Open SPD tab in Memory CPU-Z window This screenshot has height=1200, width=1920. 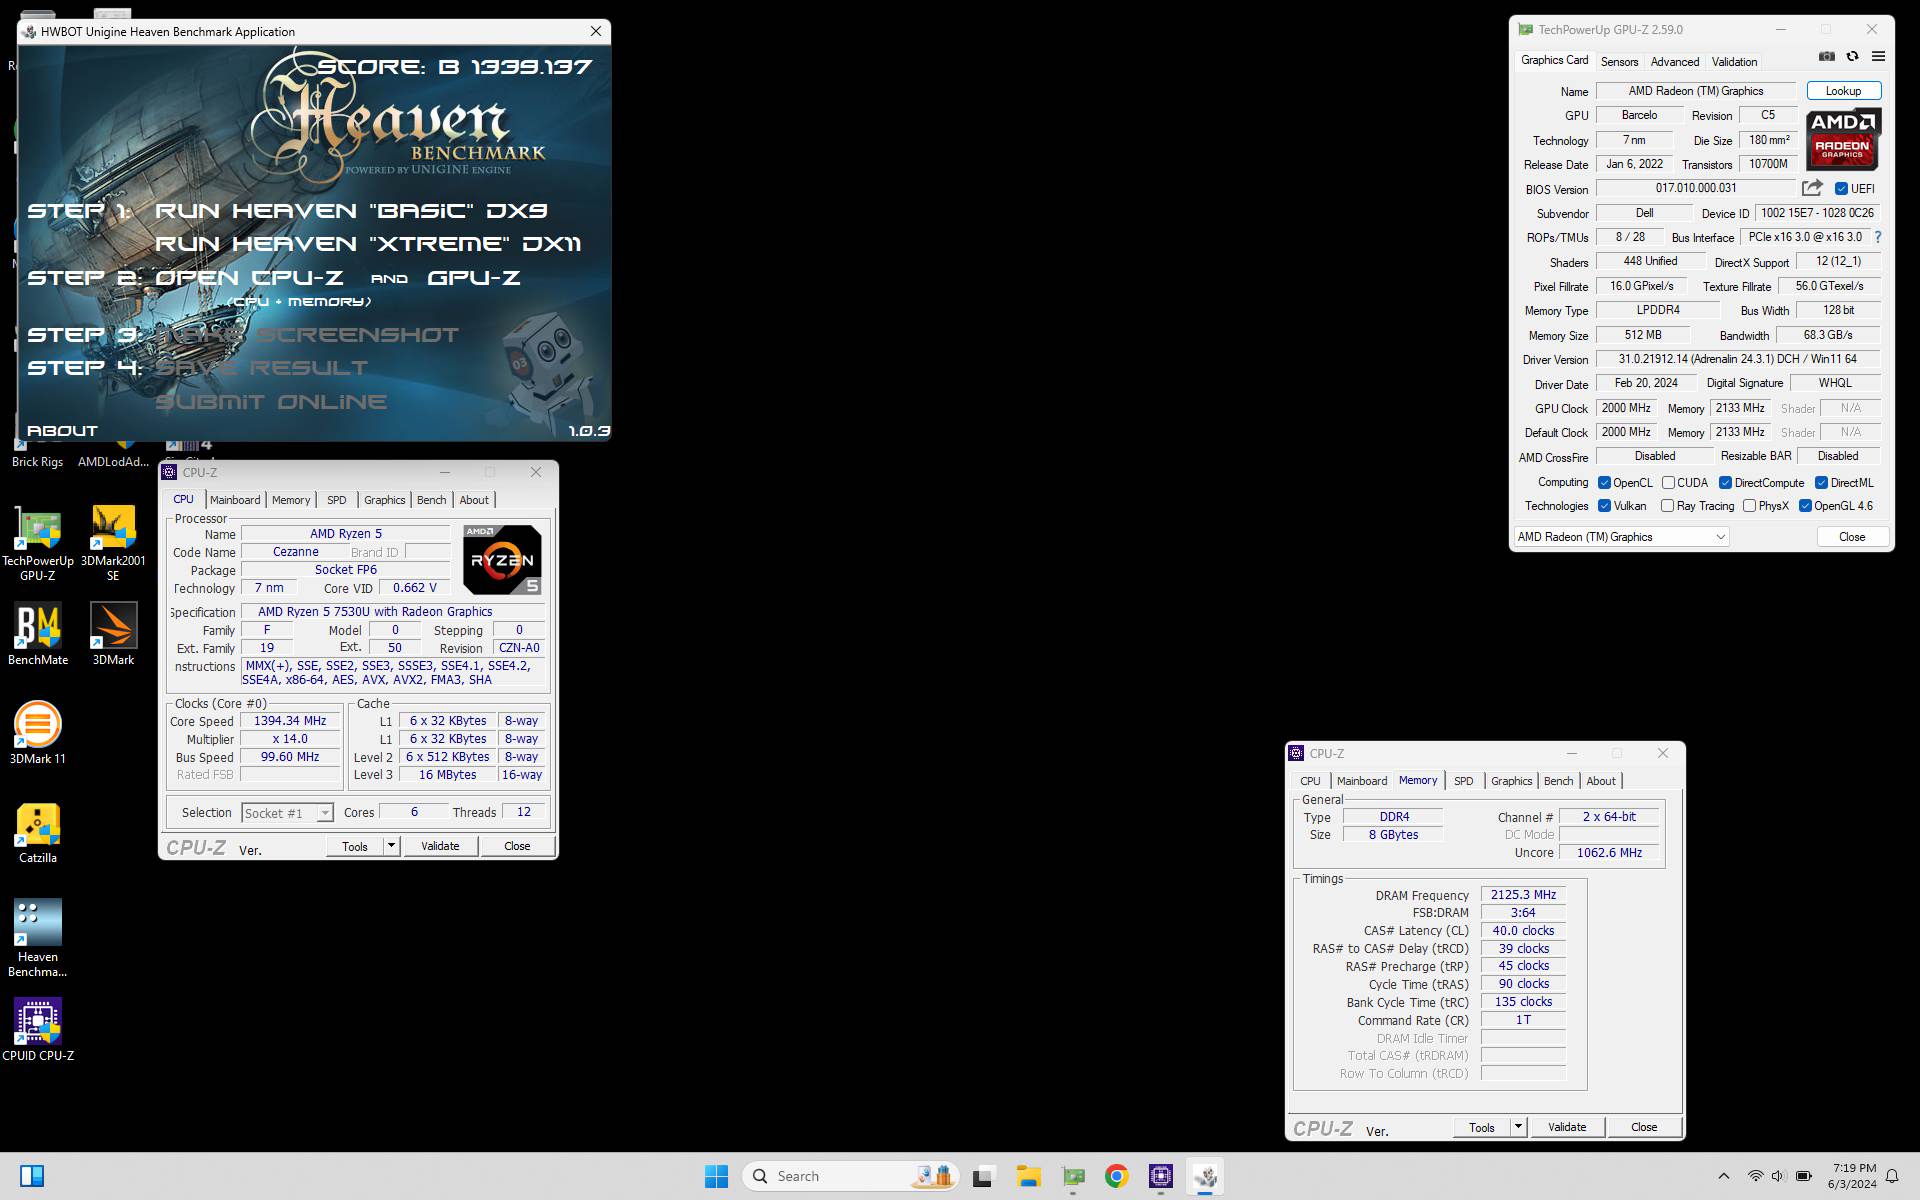[1464, 781]
